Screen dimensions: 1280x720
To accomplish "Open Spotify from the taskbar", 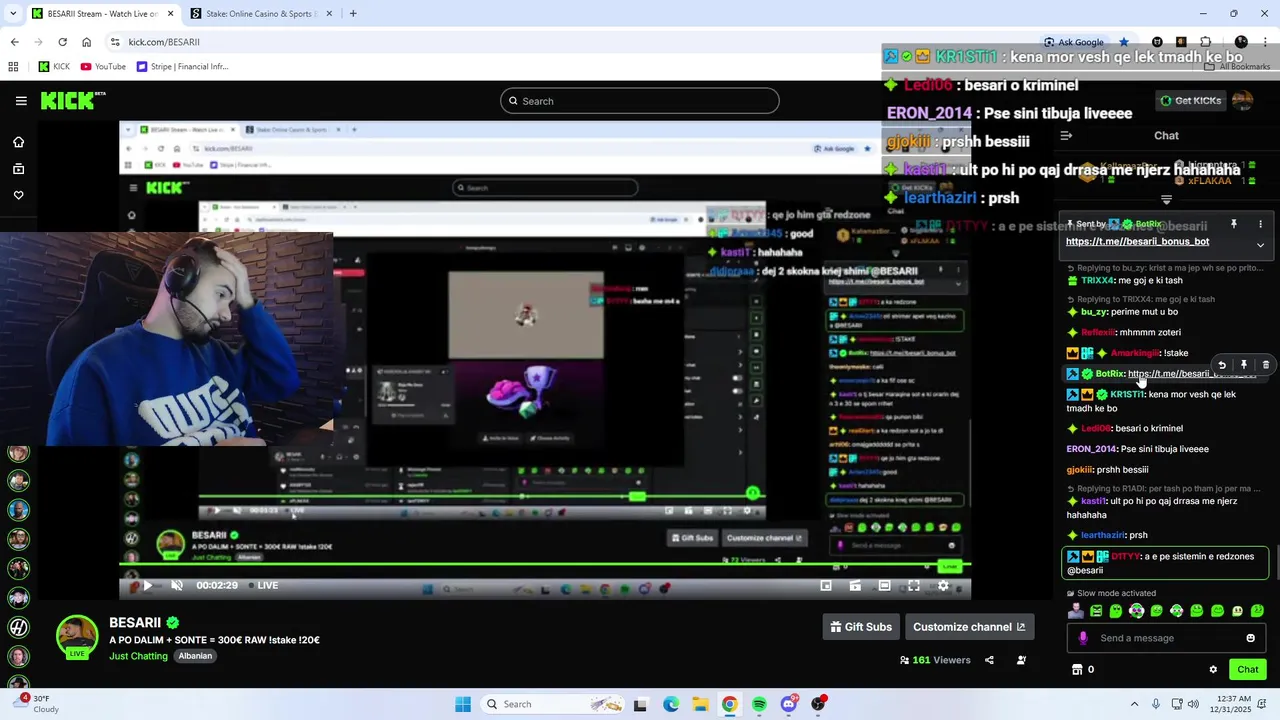I will [759, 704].
